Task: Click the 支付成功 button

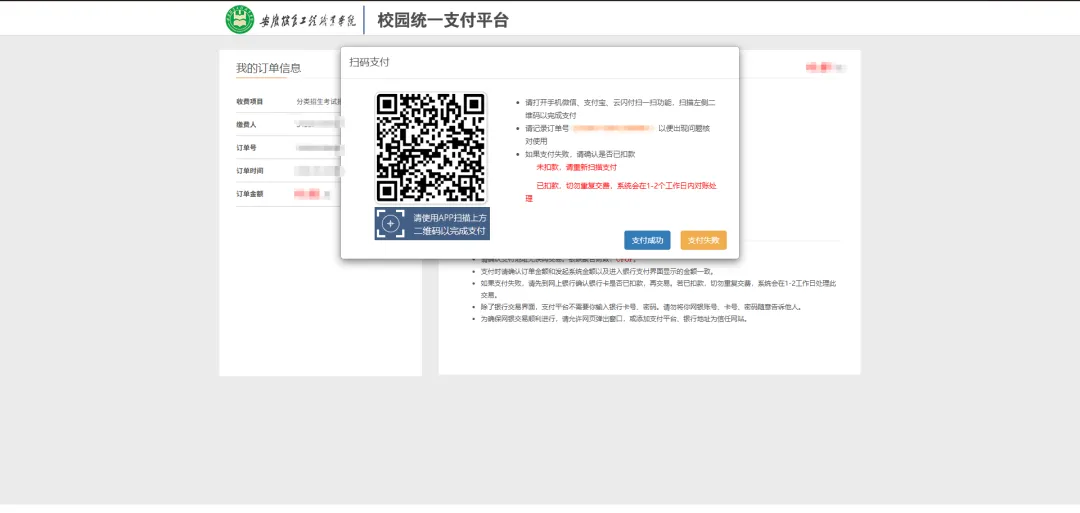Action: [647, 240]
